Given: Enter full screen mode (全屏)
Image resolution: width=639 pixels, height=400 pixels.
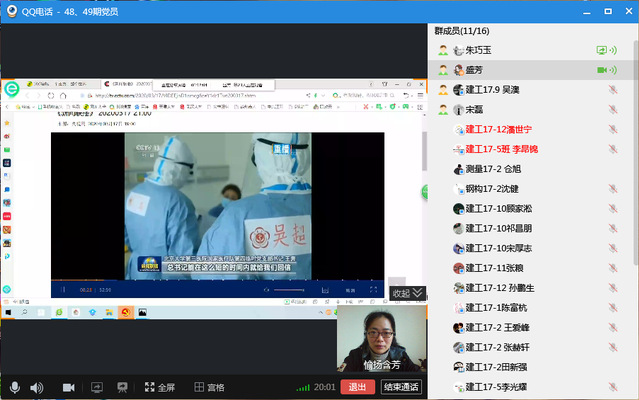Looking at the screenshot, I should 159,387.
